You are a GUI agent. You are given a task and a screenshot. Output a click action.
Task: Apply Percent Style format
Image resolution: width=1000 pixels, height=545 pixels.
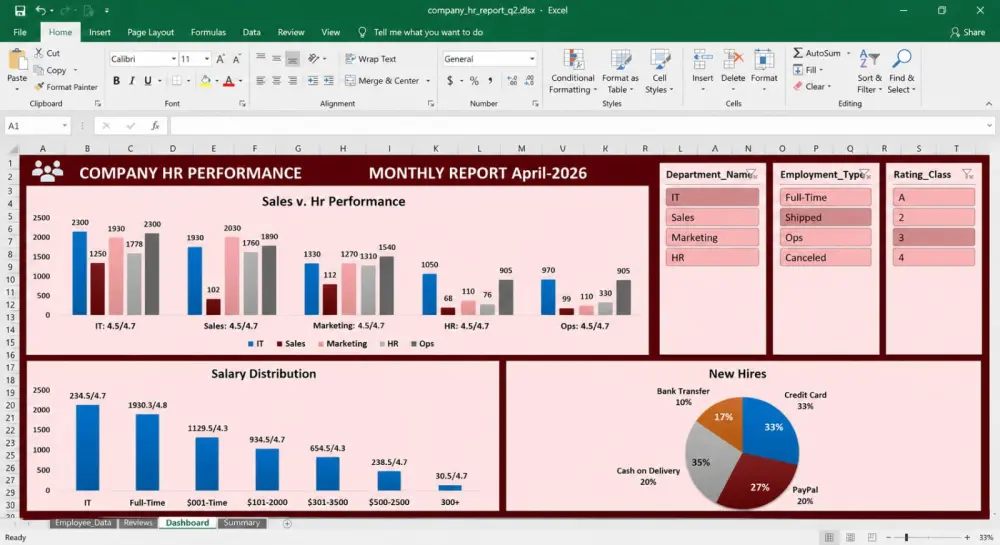coord(474,80)
